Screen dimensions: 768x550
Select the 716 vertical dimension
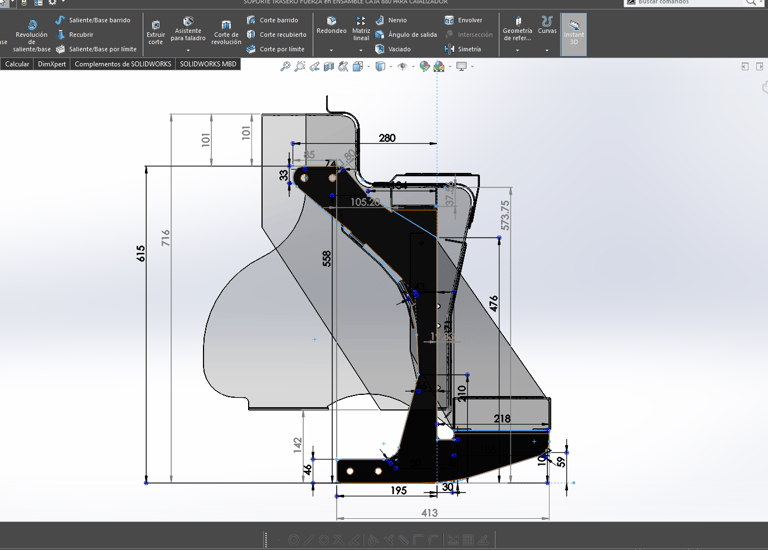[x=166, y=238]
